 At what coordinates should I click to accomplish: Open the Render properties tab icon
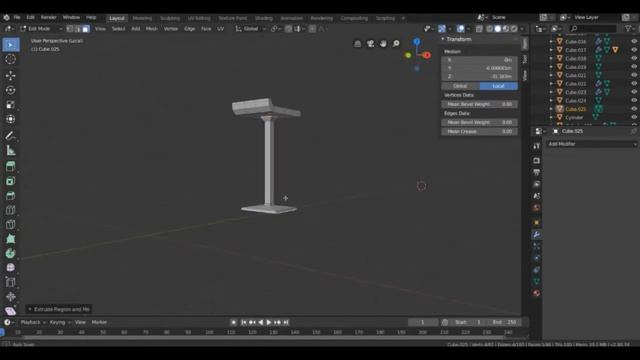pos(536,161)
